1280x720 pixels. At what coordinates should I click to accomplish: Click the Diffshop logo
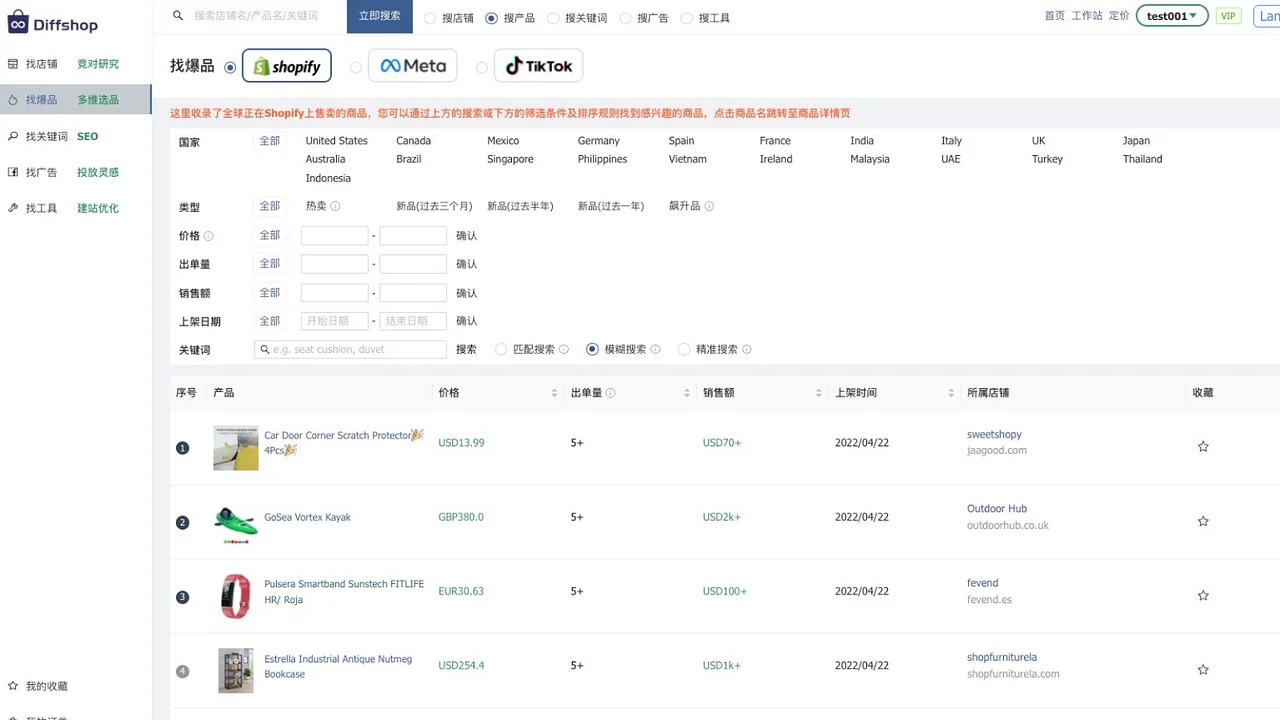tap(52, 24)
